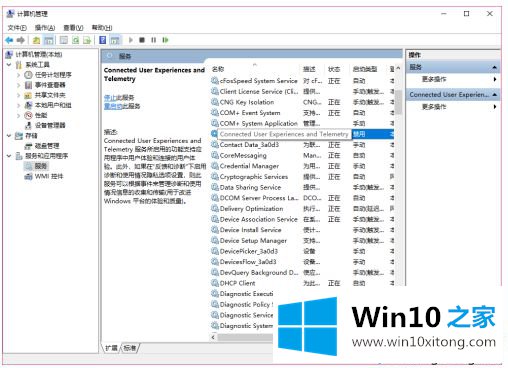Select 磁盘管理 in the tree
Image resolution: width=508 pixels, height=368 pixels.
47,146
